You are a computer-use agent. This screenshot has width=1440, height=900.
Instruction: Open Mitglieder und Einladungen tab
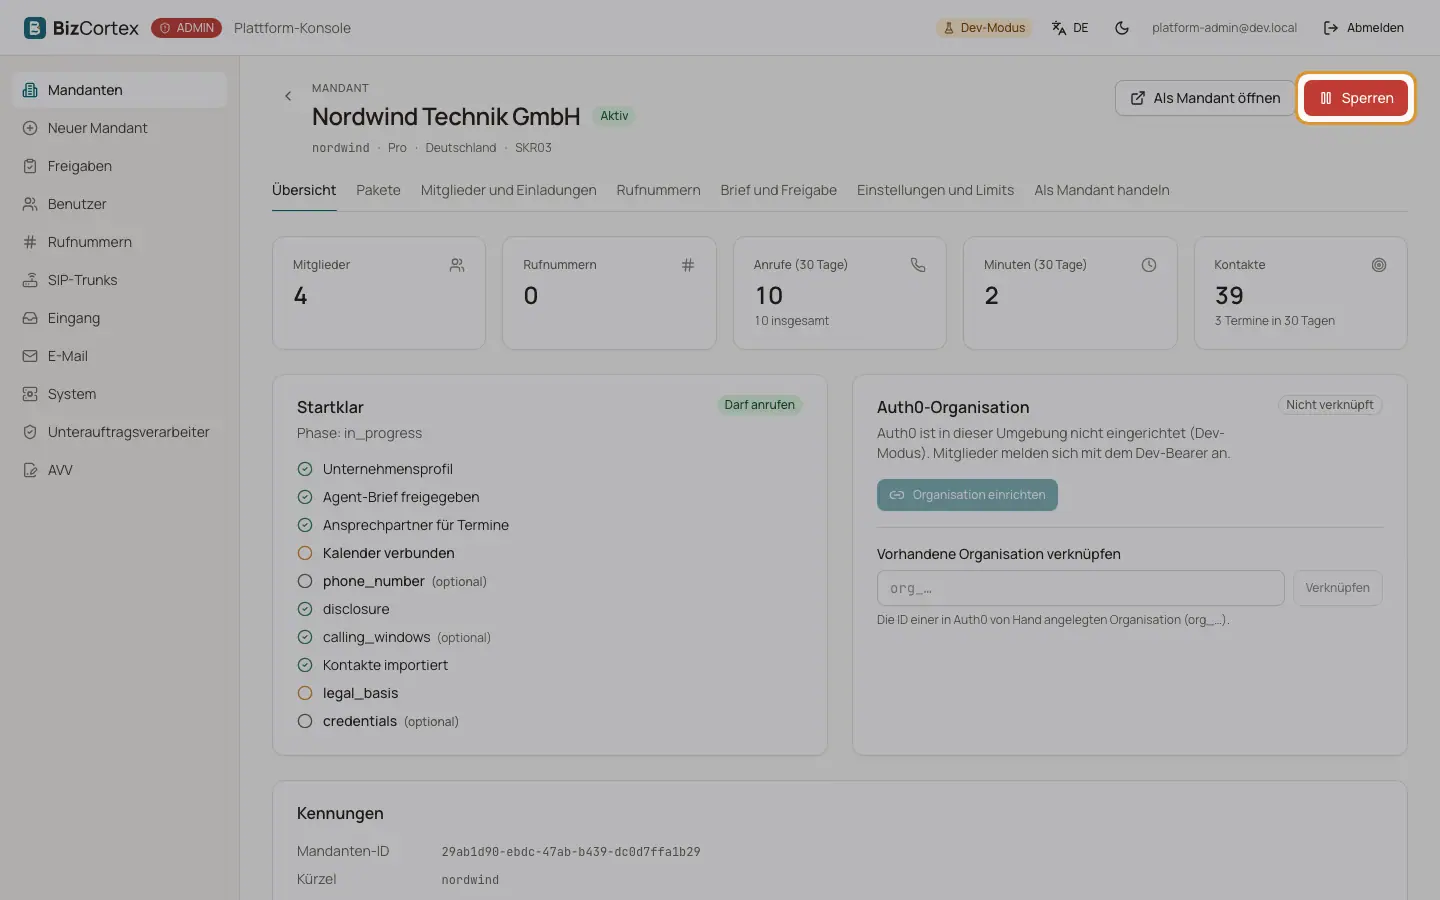coord(508,190)
